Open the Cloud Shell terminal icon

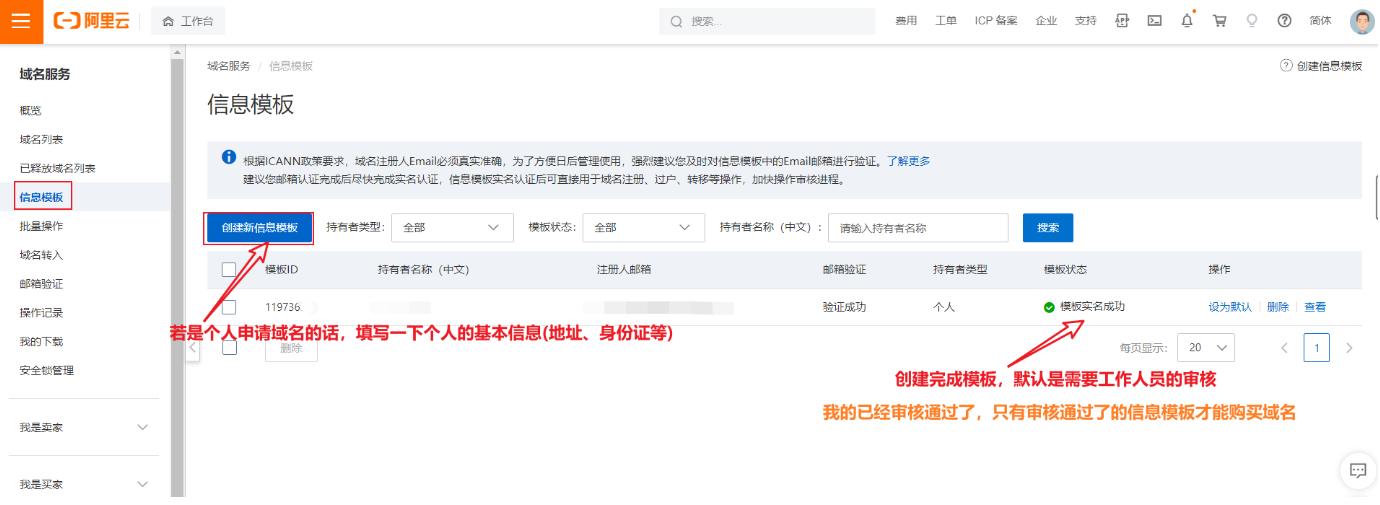pos(1154,21)
